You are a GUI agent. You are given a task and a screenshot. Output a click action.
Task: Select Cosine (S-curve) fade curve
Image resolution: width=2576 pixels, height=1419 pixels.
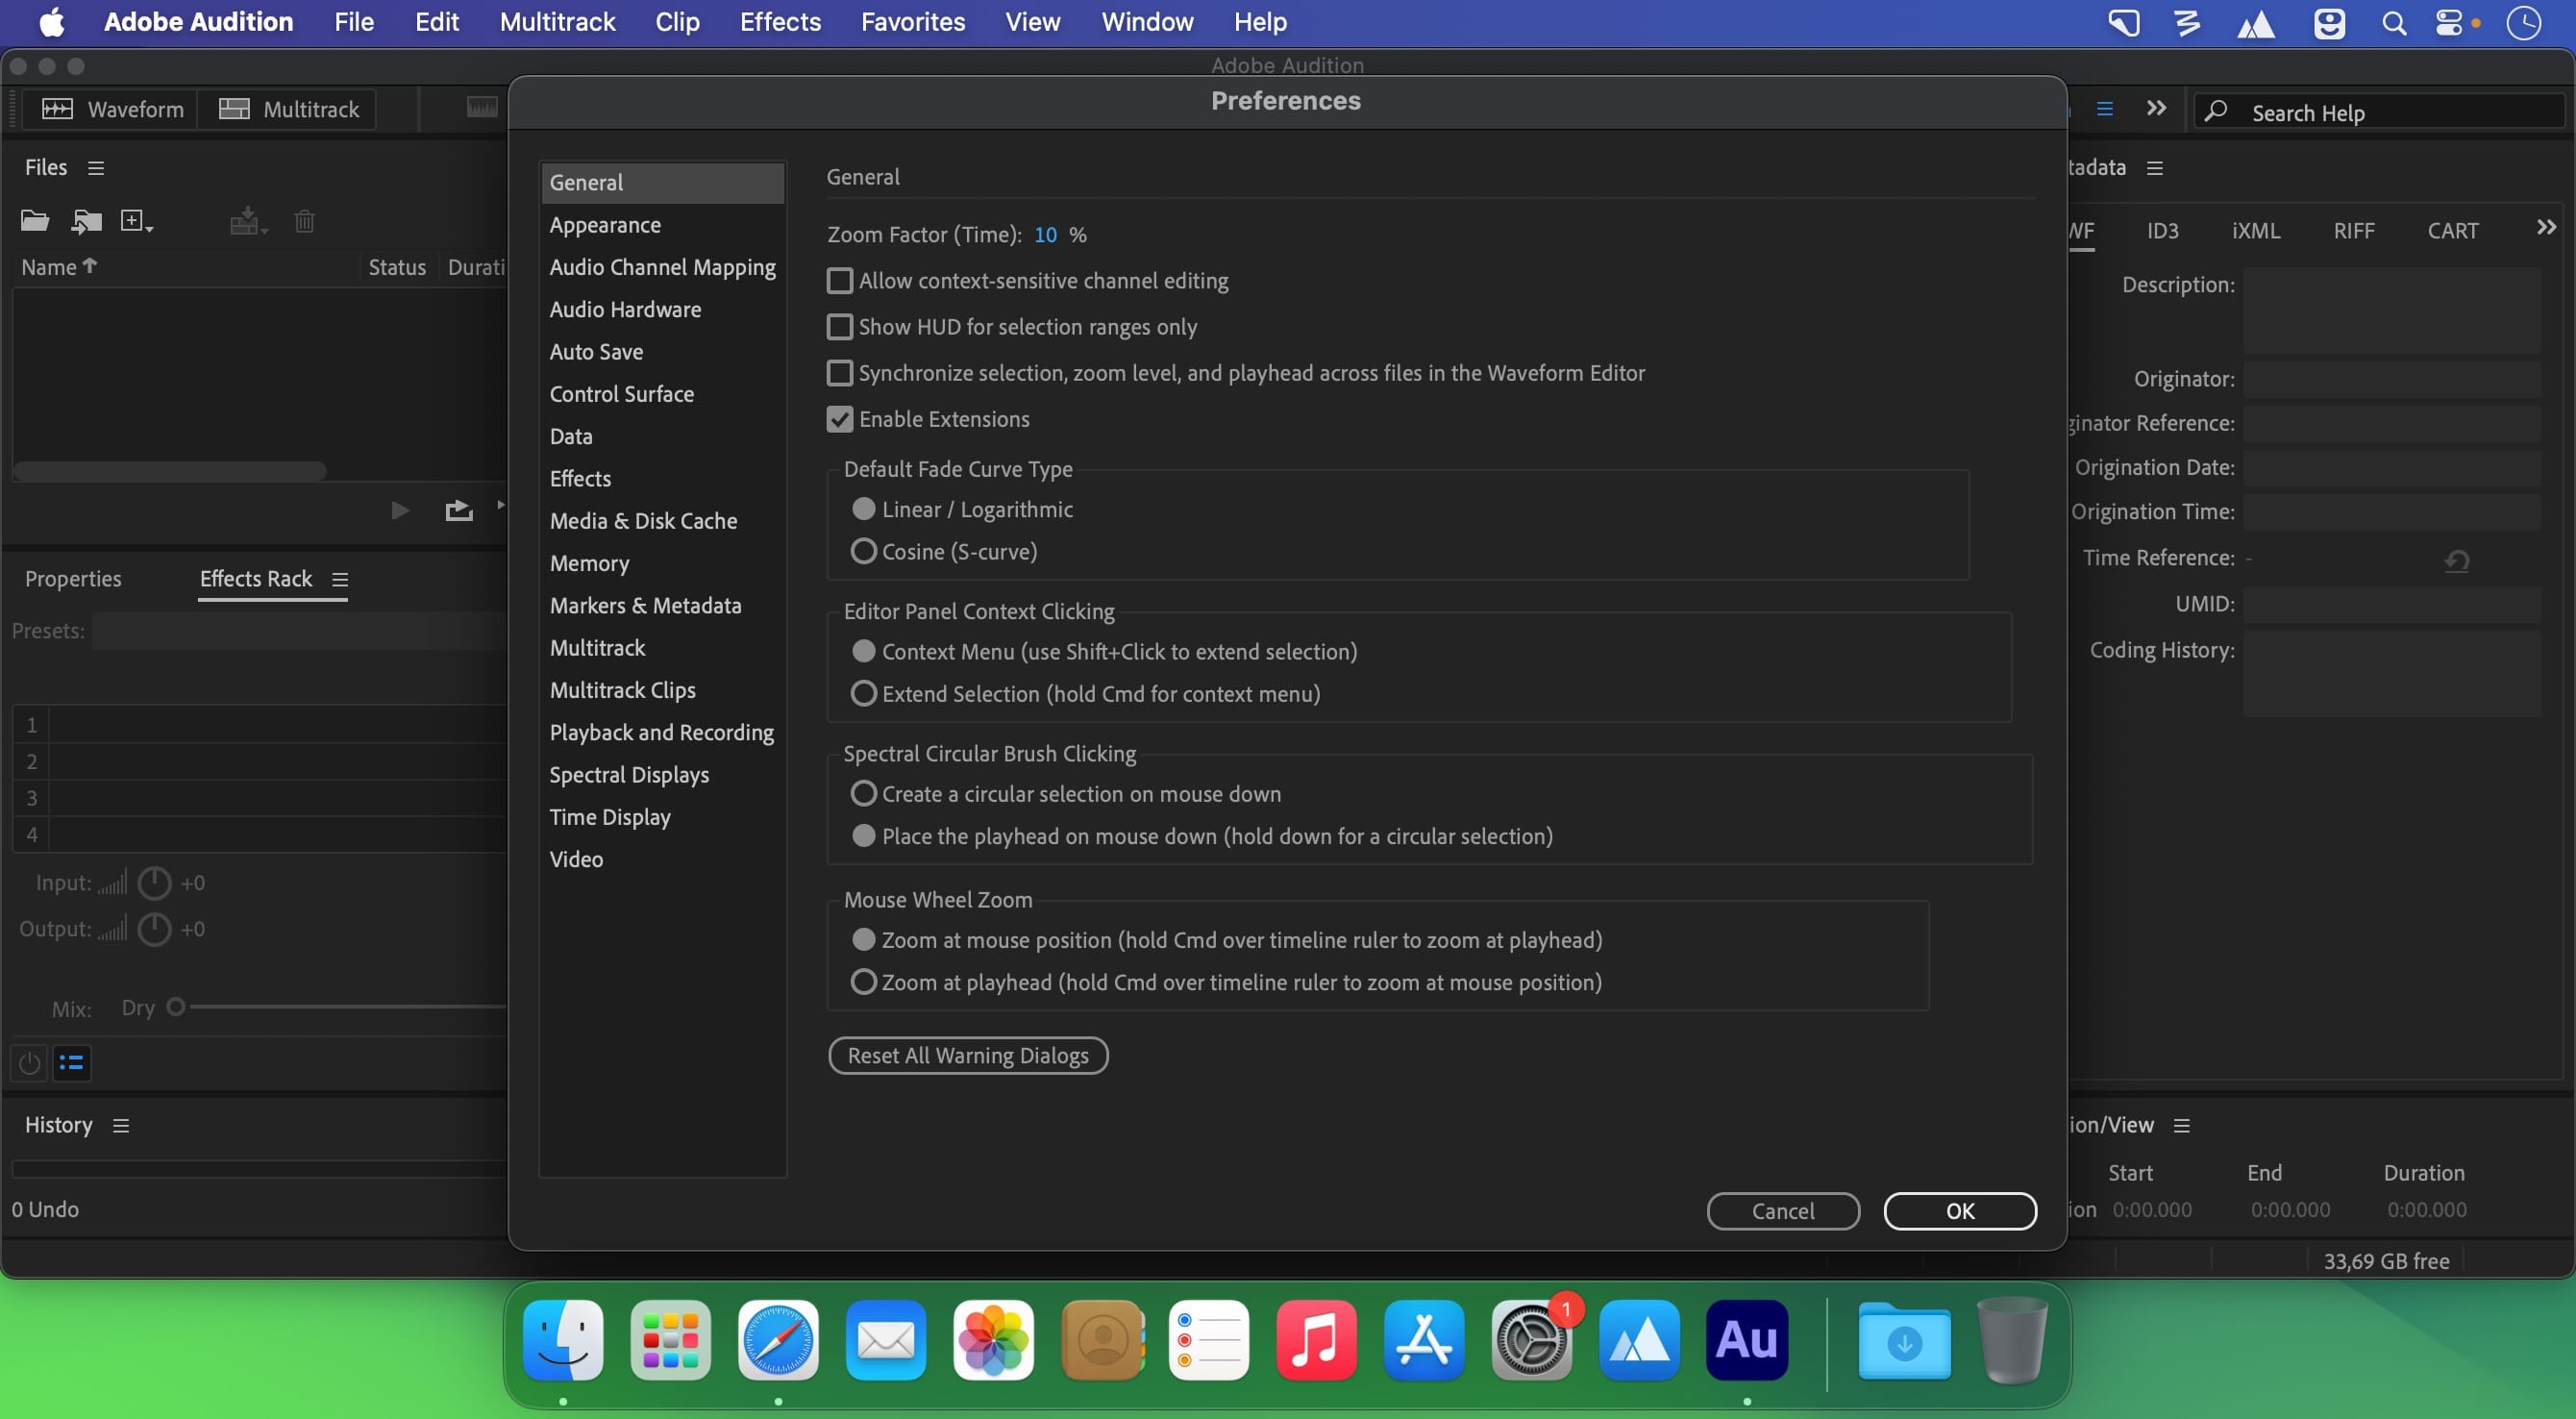[x=864, y=552]
